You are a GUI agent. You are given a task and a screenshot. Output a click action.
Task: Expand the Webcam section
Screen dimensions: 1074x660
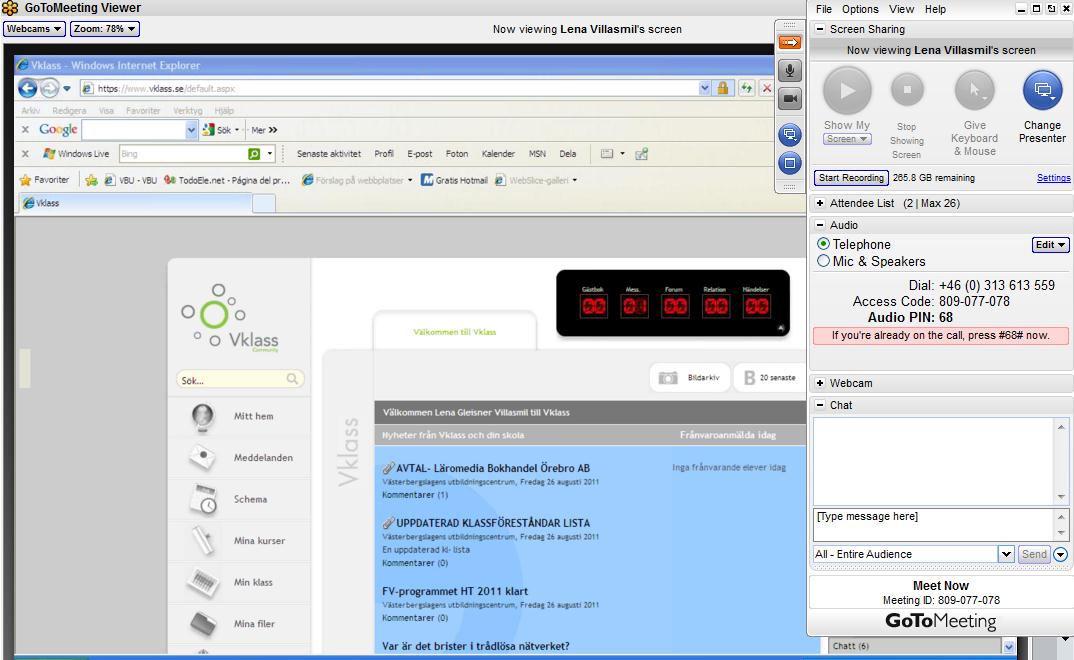pos(820,383)
